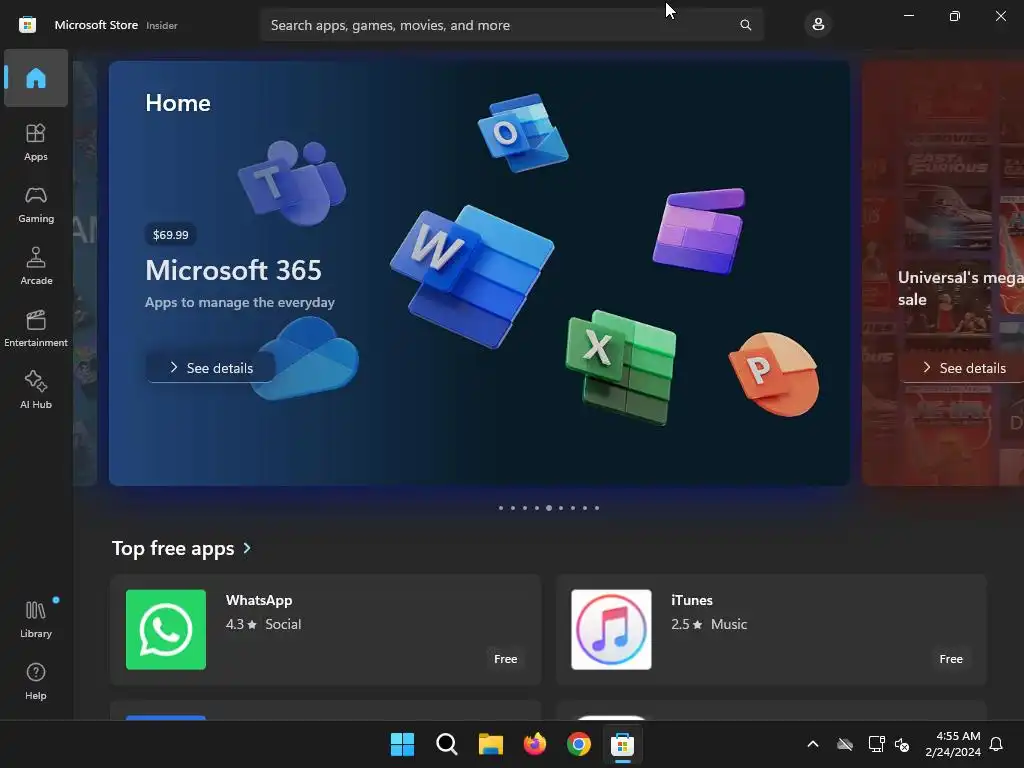Click the PowerPoint icon in banner
The height and width of the screenshot is (768, 1024).
(774, 374)
